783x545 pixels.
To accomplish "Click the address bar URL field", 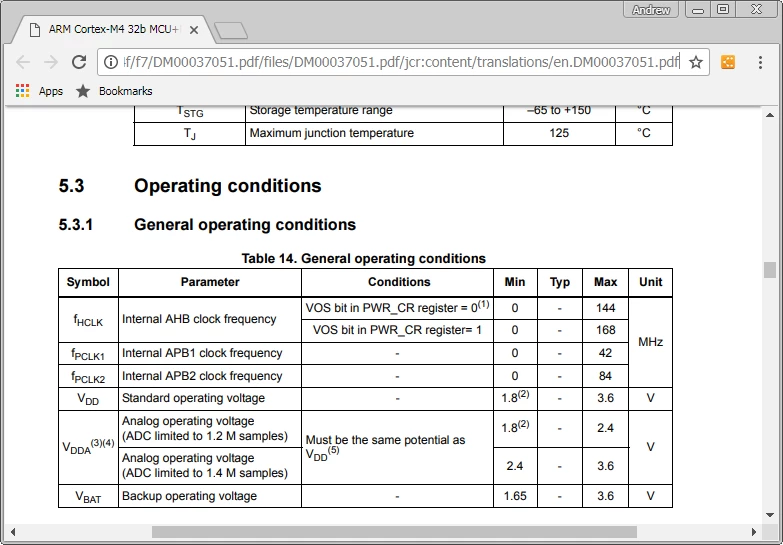I will point(401,62).
